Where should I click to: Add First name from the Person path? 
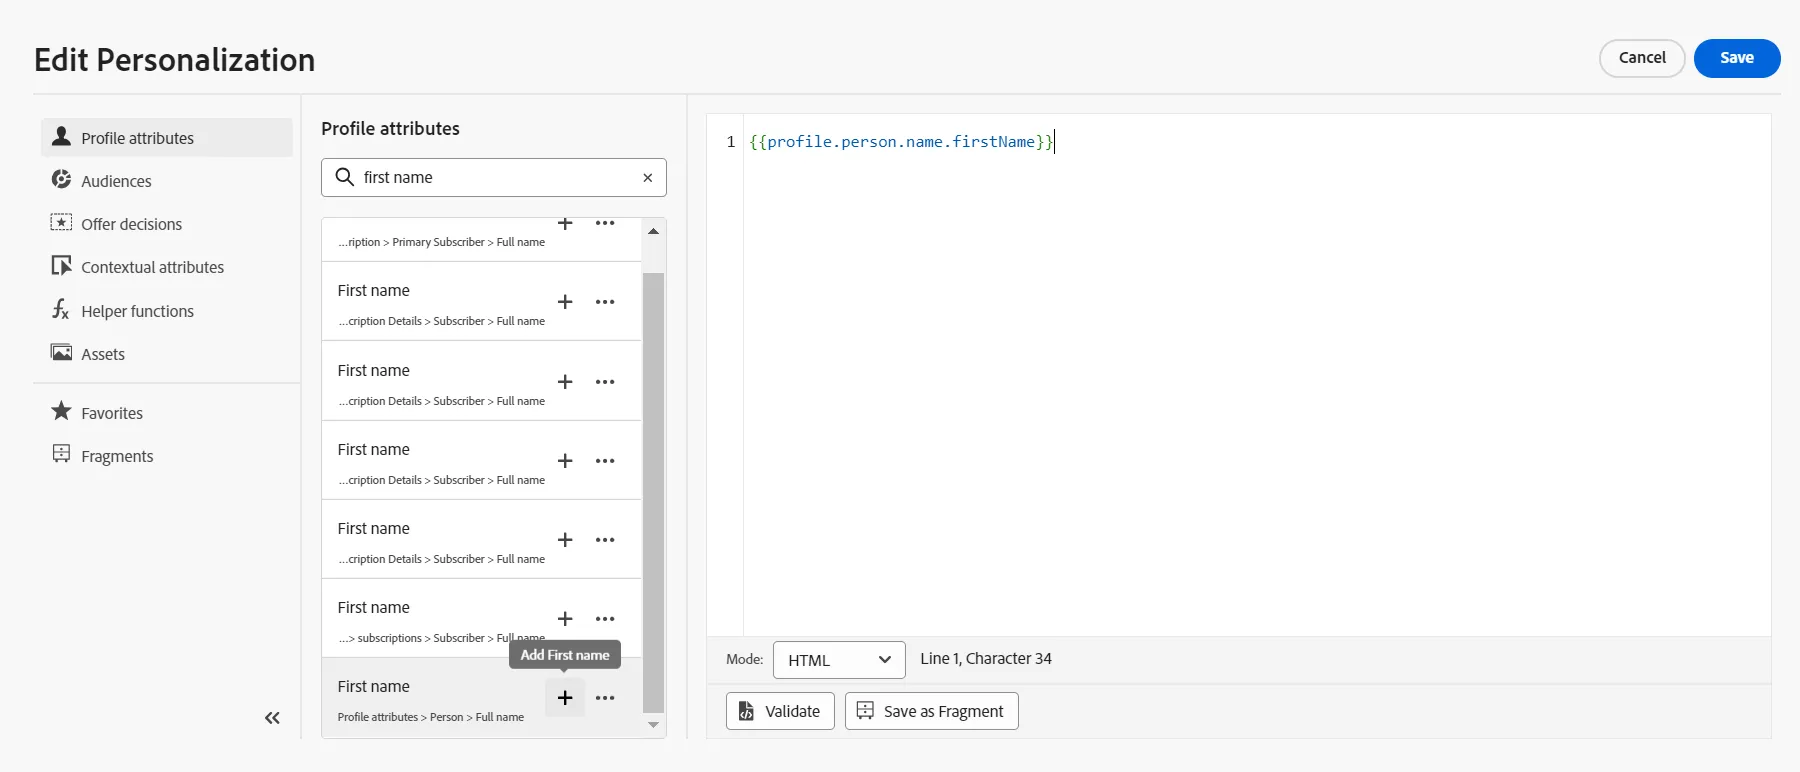click(565, 698)
